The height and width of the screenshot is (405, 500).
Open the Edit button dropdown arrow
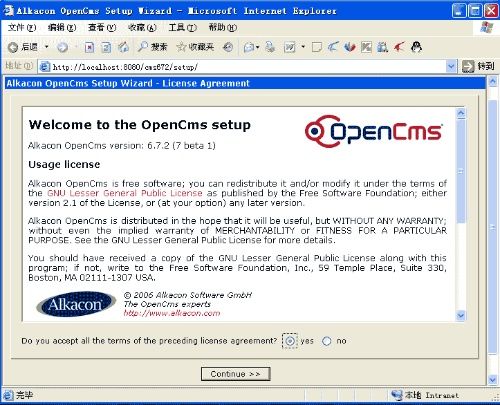(303, 47)
